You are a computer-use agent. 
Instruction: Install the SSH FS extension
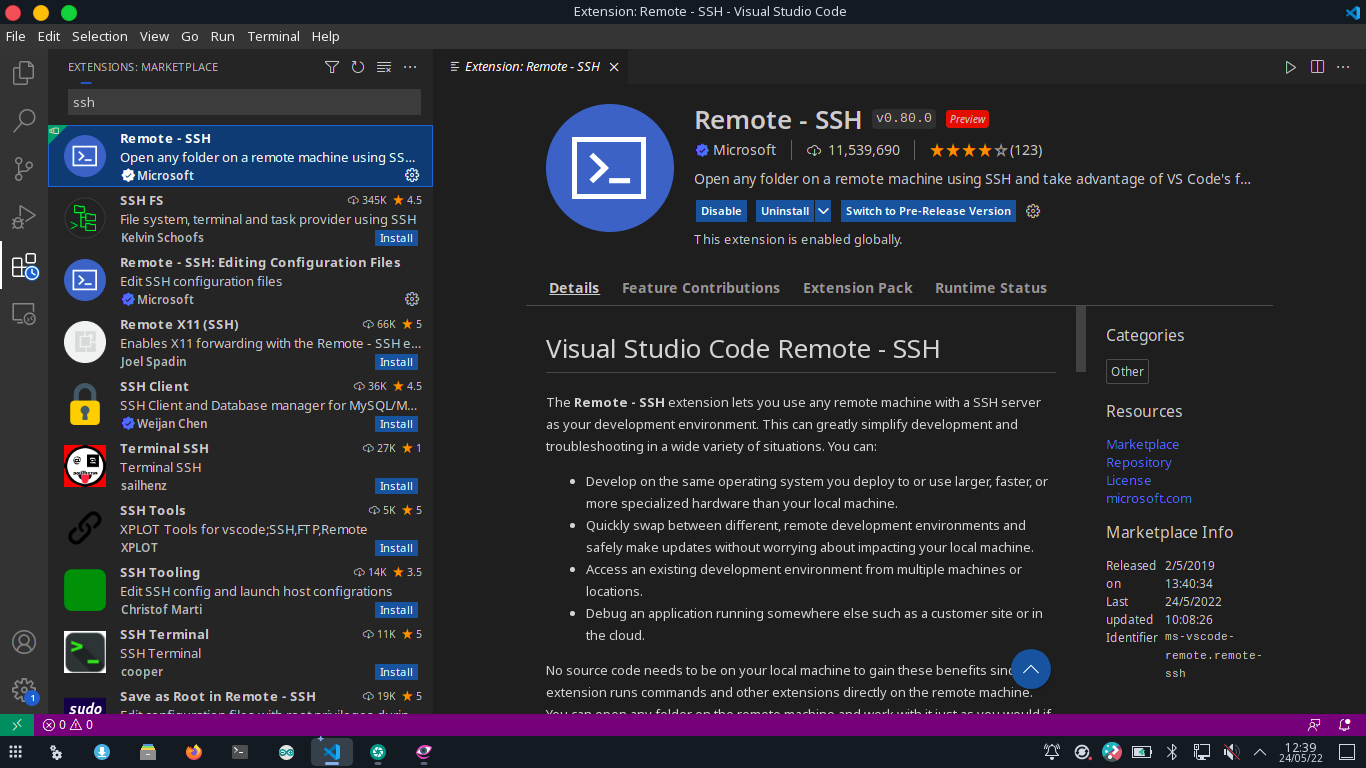(x=397, y=238)
